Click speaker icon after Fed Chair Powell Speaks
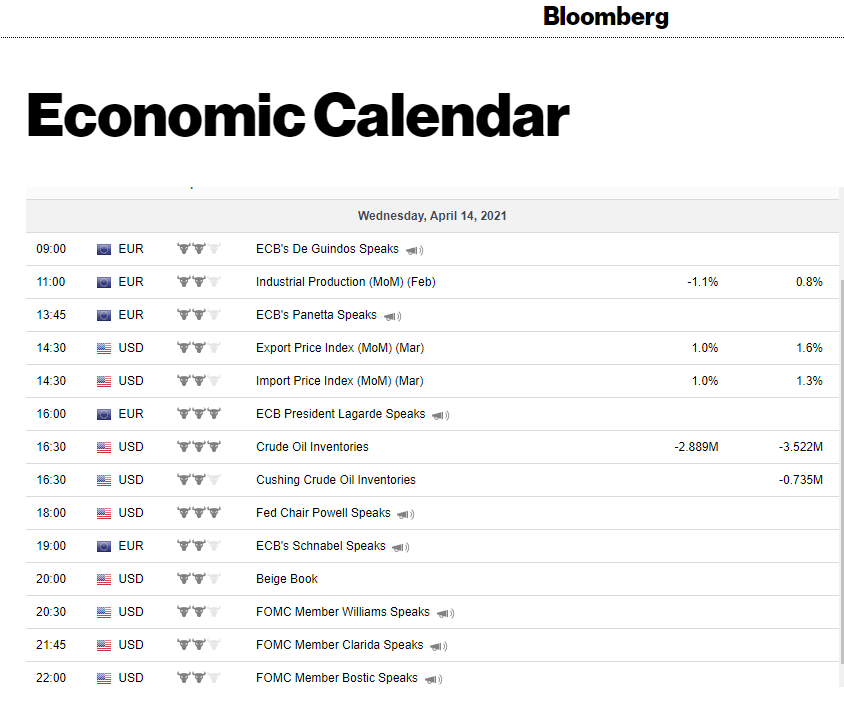The image size is (844, 701). pos(405,514)
